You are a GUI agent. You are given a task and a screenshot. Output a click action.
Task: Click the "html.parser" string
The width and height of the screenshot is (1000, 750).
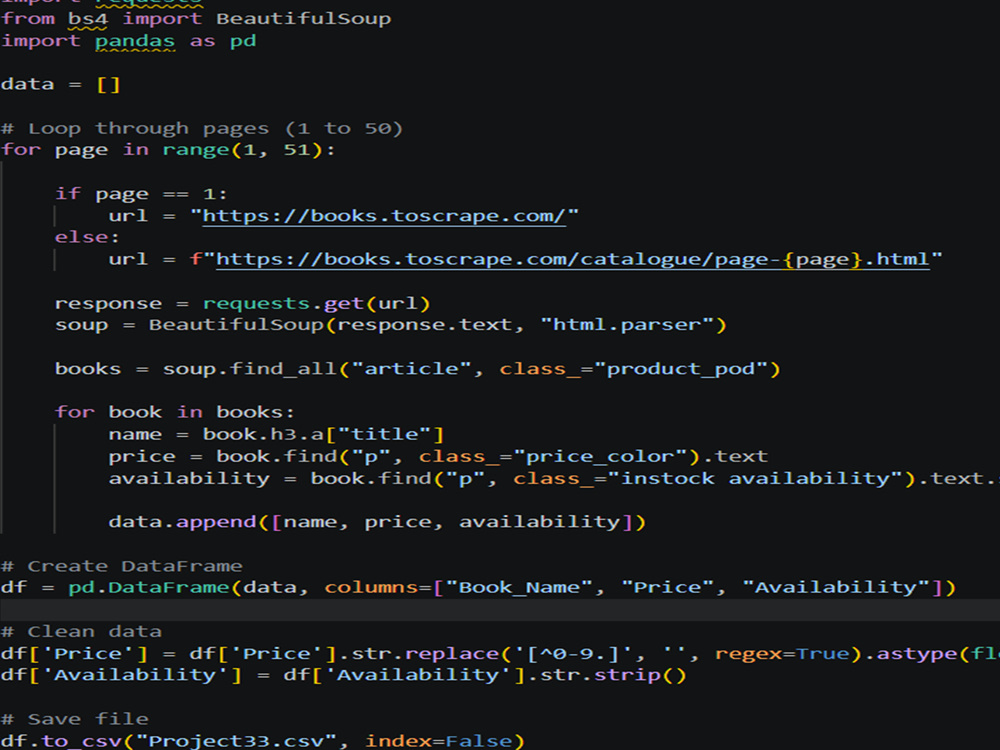(627, 325)
